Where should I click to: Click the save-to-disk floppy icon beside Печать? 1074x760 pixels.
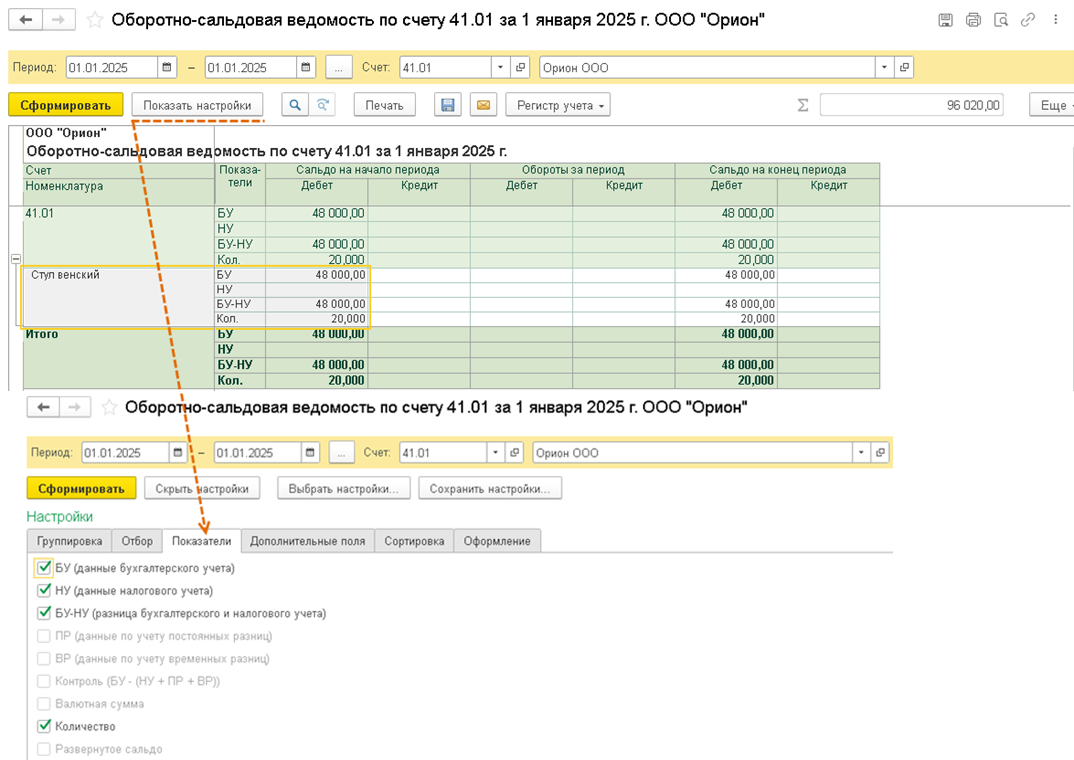(x=448, y=105)
